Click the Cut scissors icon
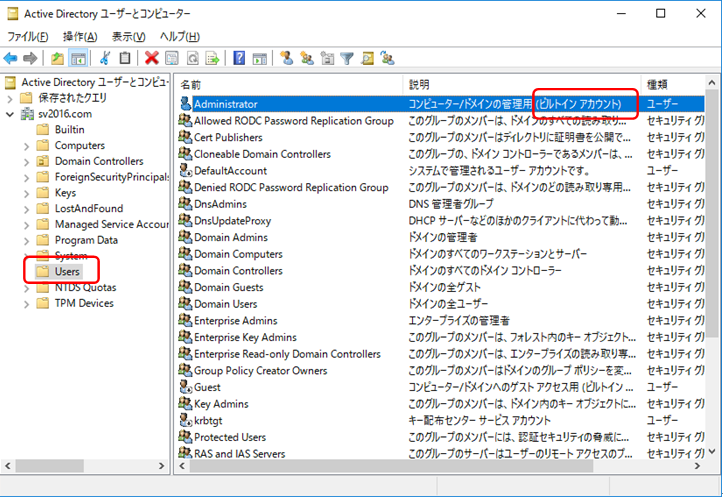Screen dimensions: 723x497 (105, 59)
